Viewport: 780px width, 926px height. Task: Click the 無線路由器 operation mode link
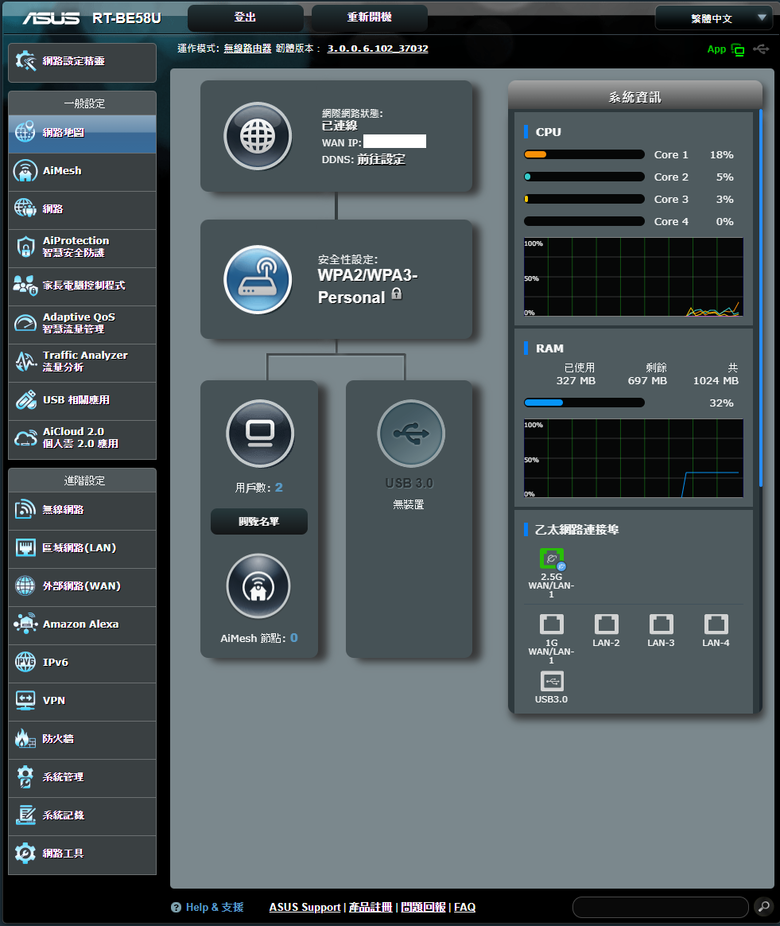pyautogui.click(x=247, y=48)
